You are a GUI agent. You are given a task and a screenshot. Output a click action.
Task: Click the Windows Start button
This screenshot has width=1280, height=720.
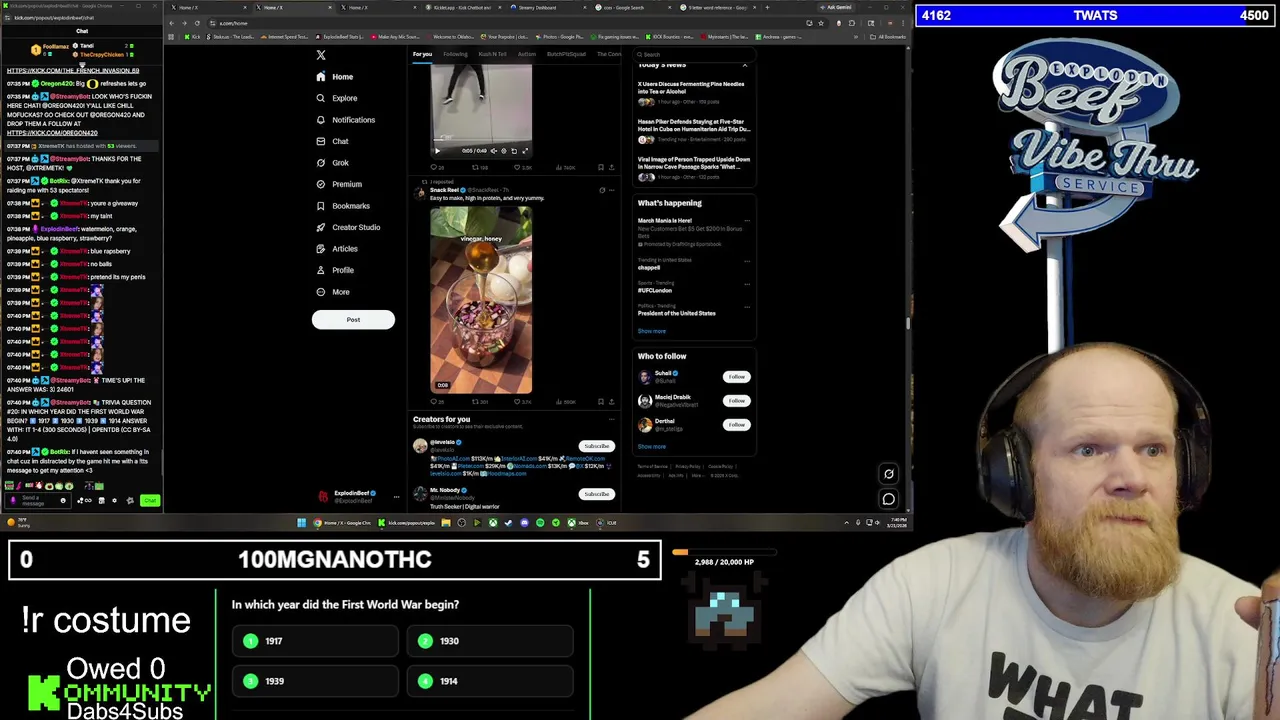coord(301,523)
